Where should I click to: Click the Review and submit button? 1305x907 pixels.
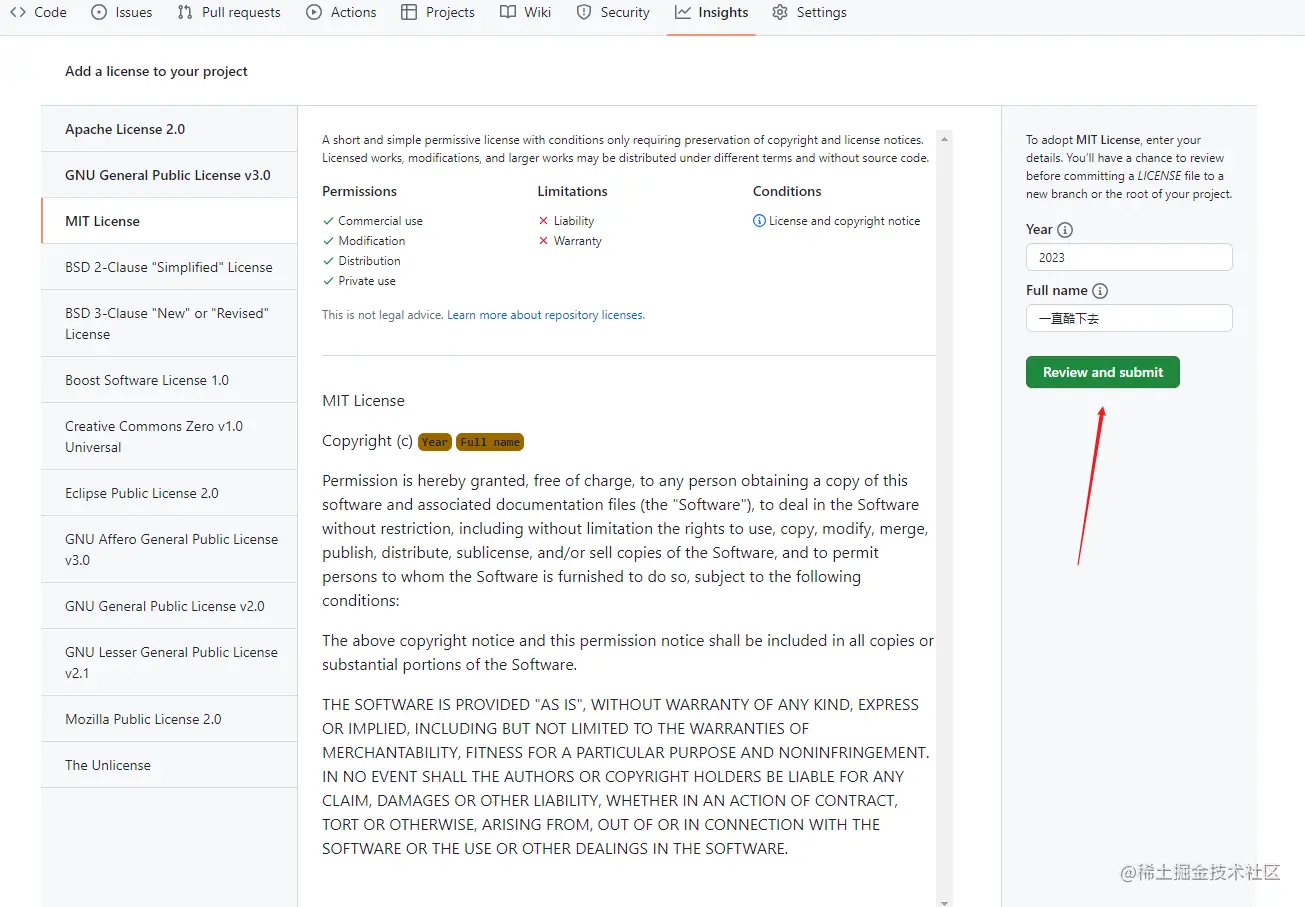tap(1103, 372)
